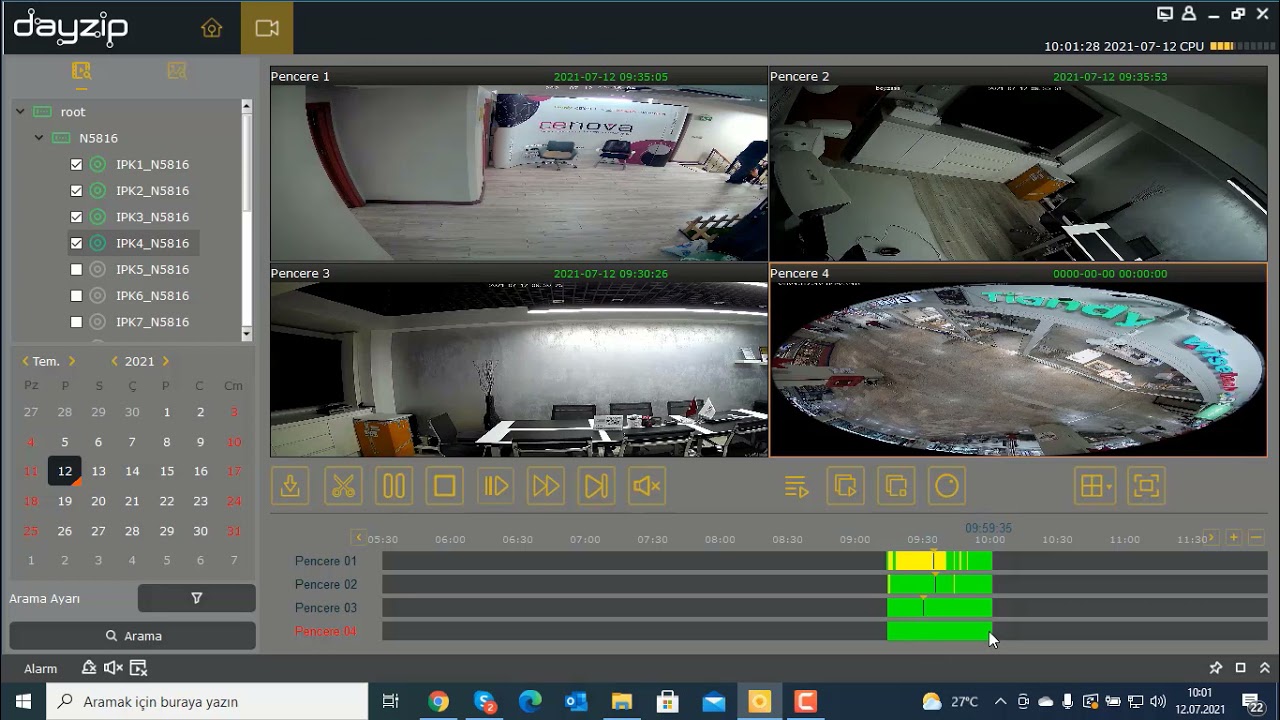Image resolution: width=1280 pixels, height=720 pixels.
Task: Click the Alarm label in status bar
Action: 41,669
